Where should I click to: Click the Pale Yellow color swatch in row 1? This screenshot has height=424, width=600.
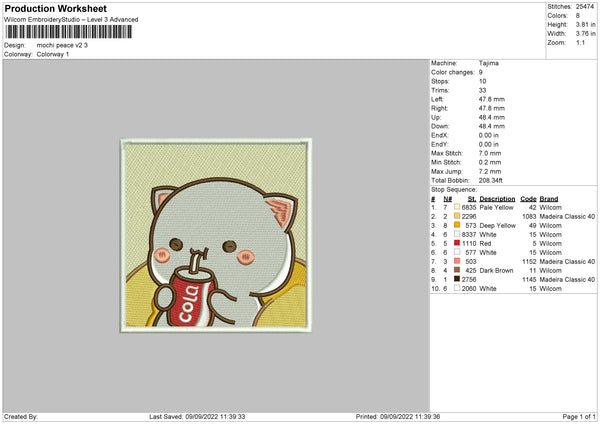click(x=457, y=207)
